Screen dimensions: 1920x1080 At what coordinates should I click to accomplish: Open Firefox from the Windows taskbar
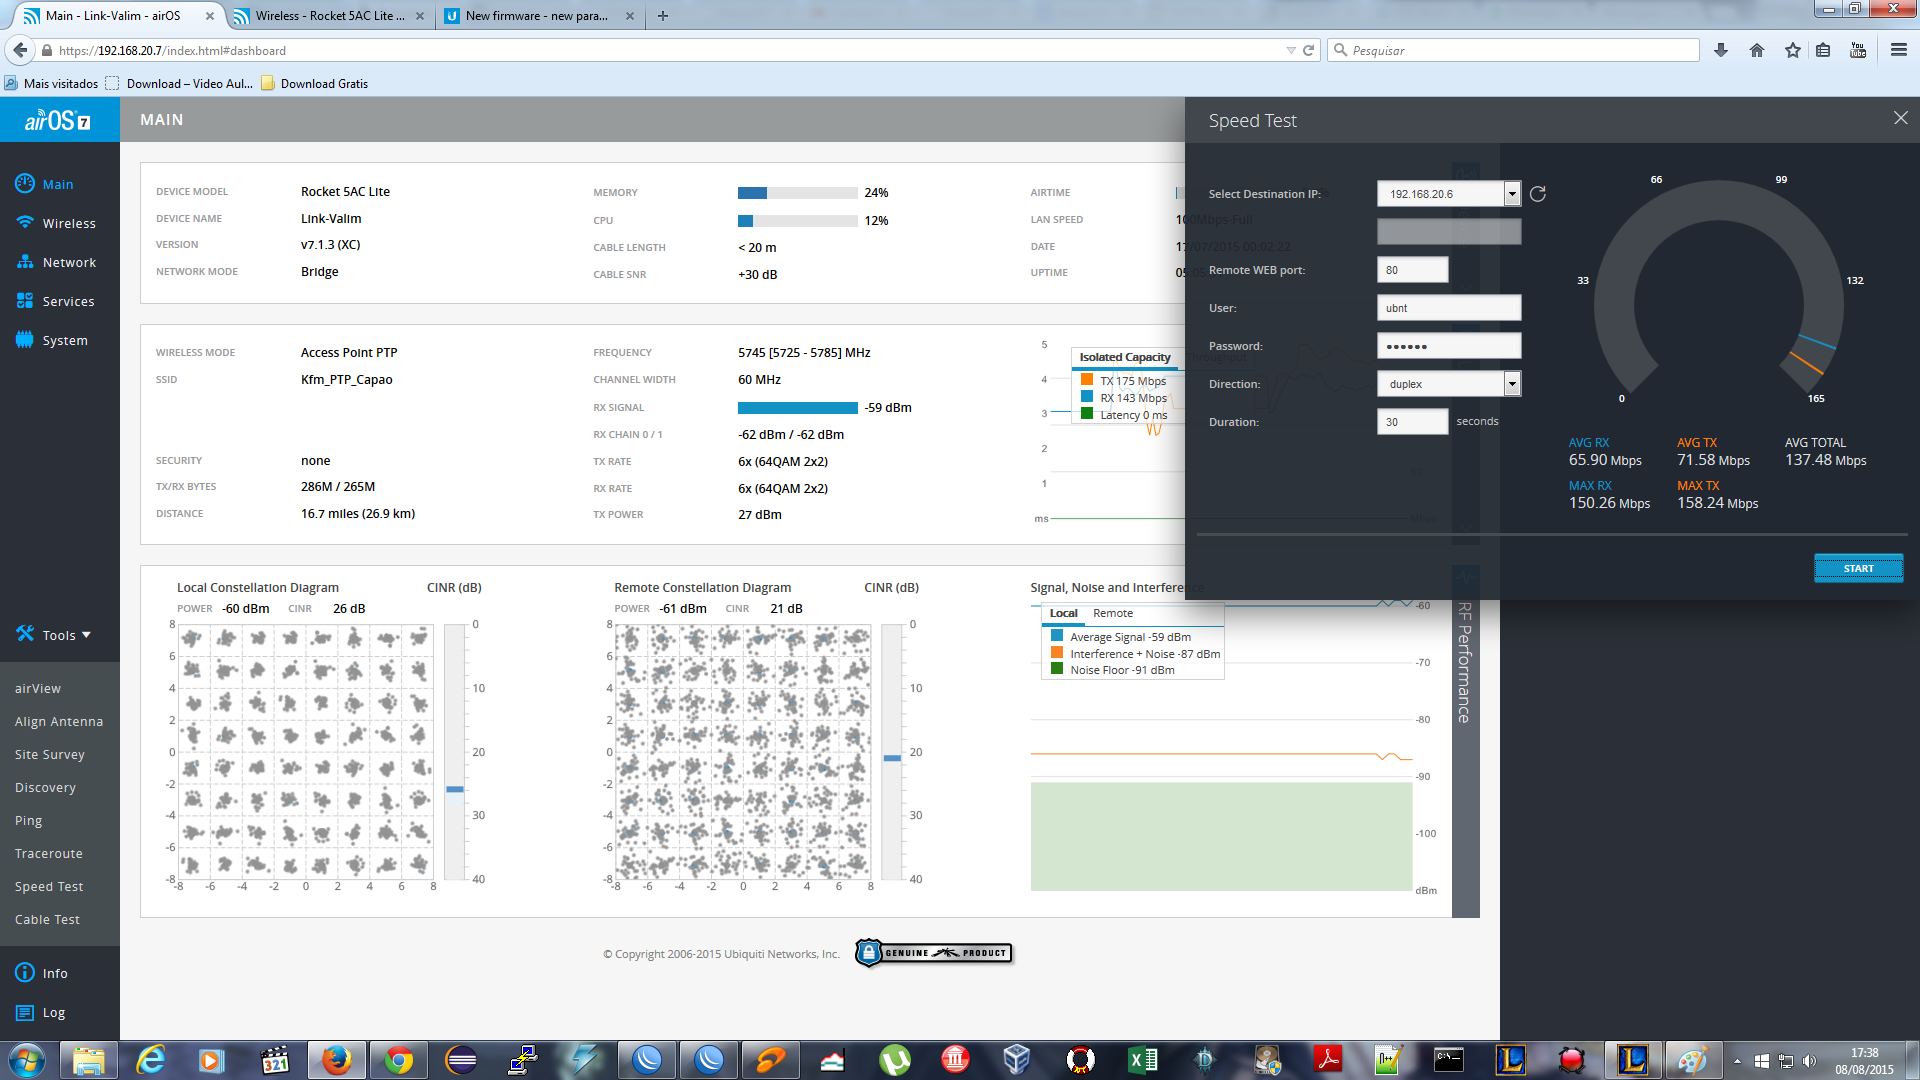(337, 1059)
